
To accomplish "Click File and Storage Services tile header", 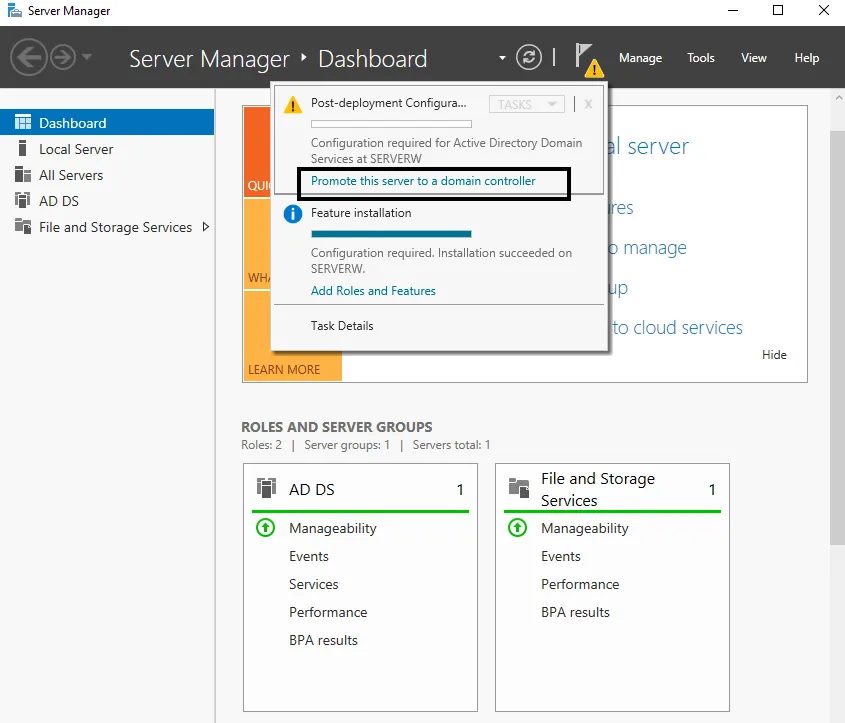I will tap(612, 489).
